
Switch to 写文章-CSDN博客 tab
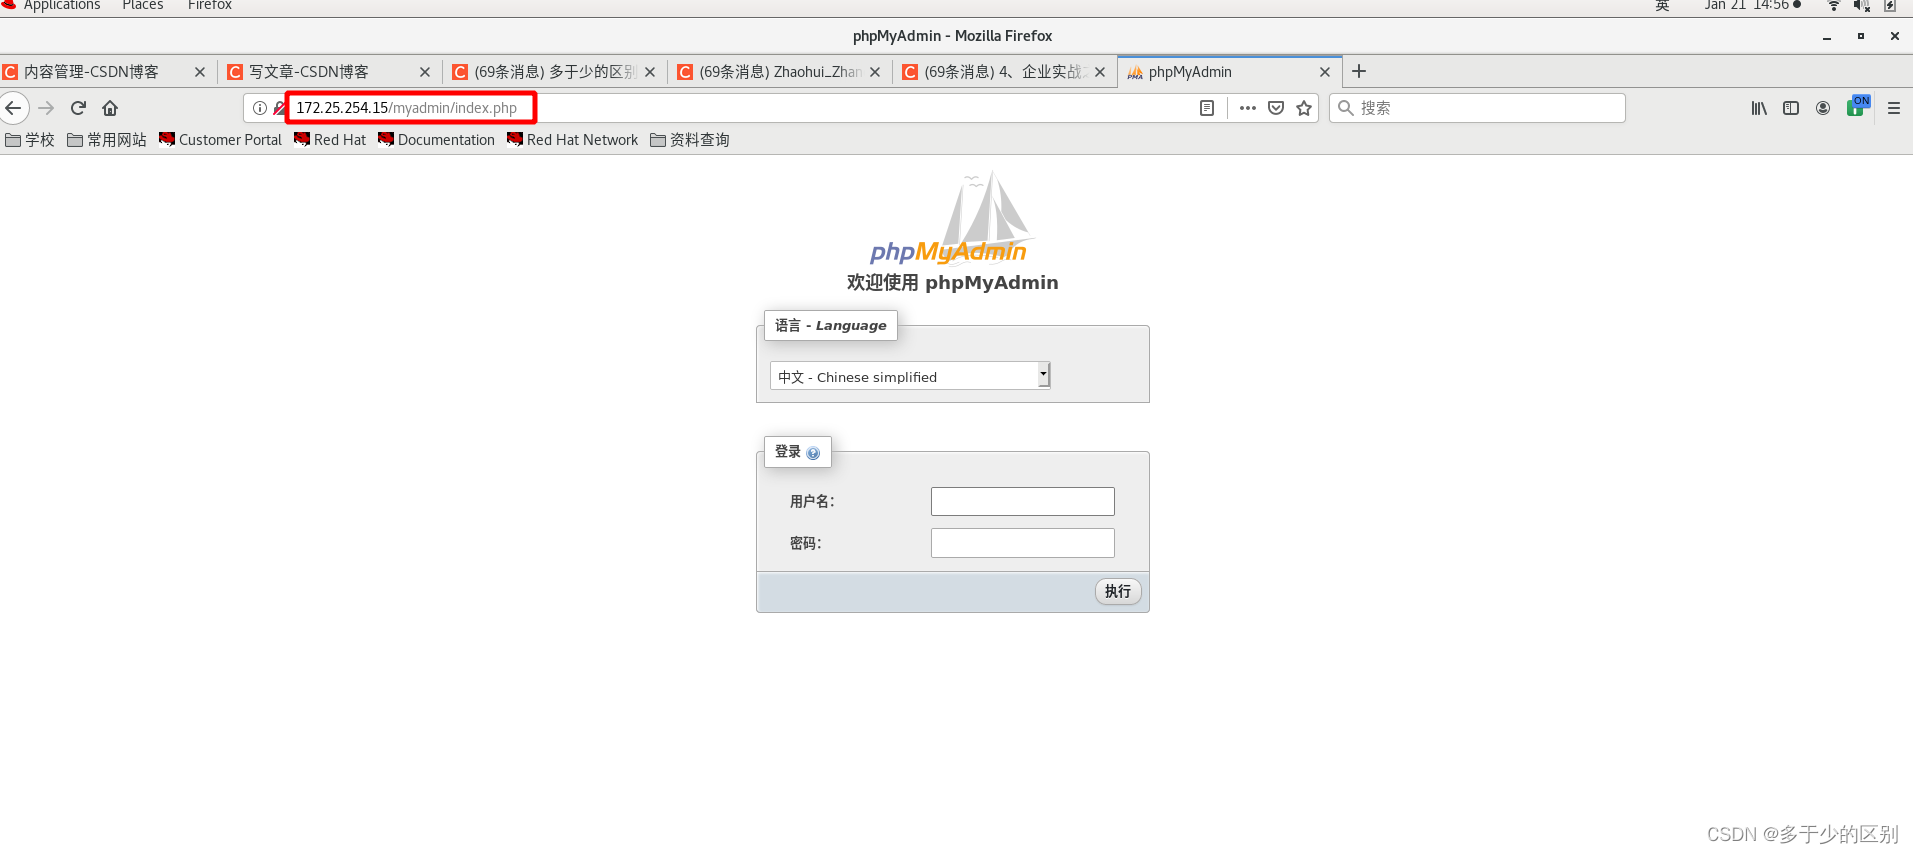(x=329, y=72)
